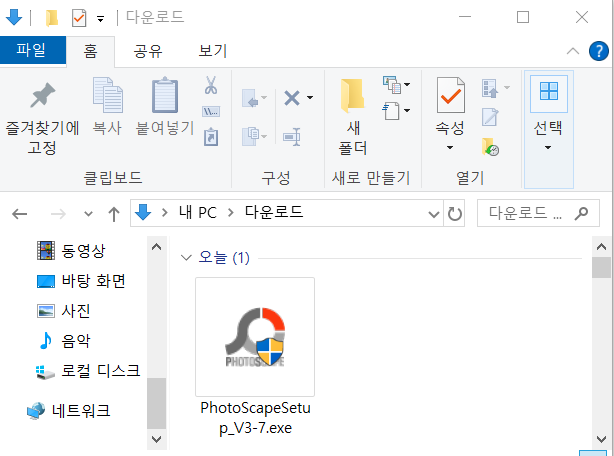Open Delete dropdown arrow next to X
Viewport: 614px width, 456px height.
[x=310, y=97]
